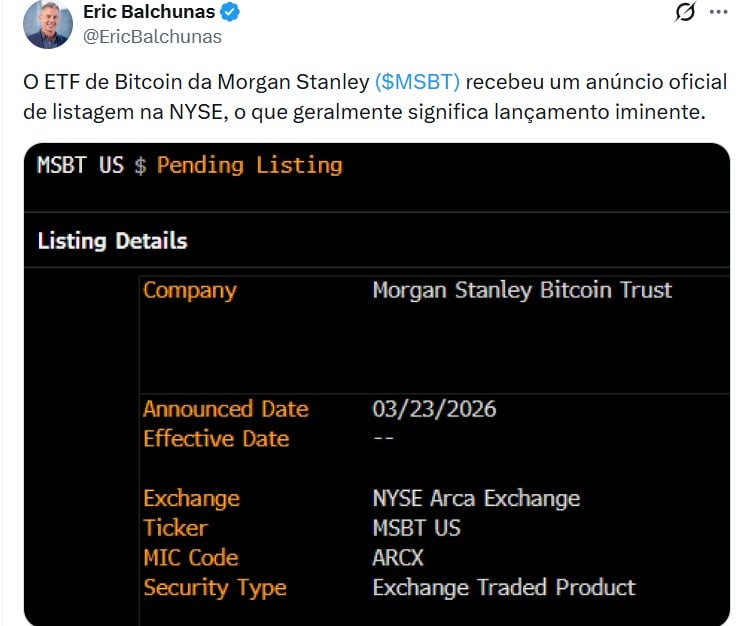
Task: Click the announced date value 03/23/2026
Action: [x=434, y=409]
